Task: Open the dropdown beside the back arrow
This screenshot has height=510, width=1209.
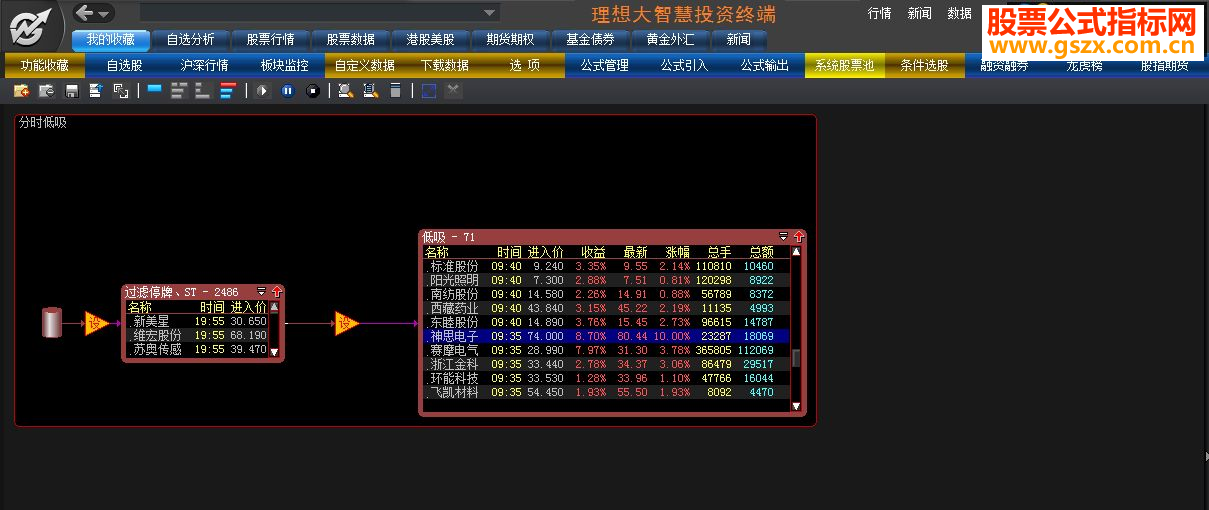Action: pyautogui.click(x=104, y=13)
